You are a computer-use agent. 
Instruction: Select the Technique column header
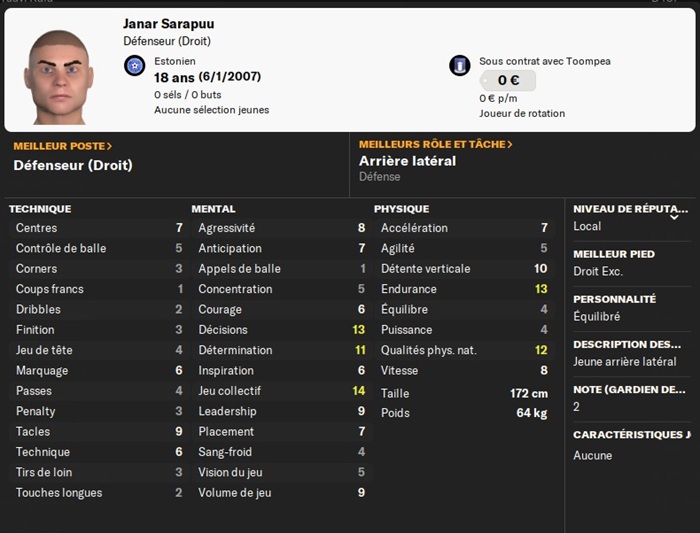[x=40, y=209]
